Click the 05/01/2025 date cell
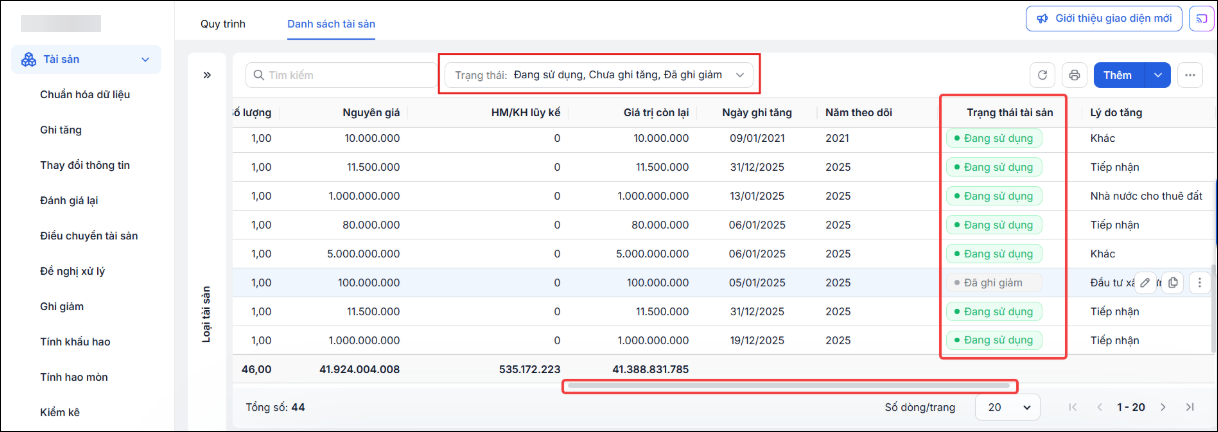This screenshot has width=1218, height=432. [757, 283]
